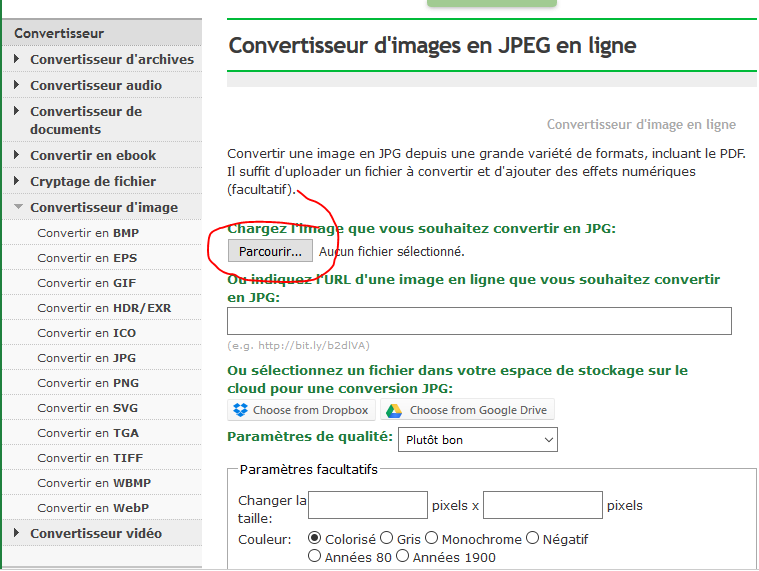This screenshot has height=571, width=759.
Task: Select the Monochrome color option
Action: click(x=431, y=538)
